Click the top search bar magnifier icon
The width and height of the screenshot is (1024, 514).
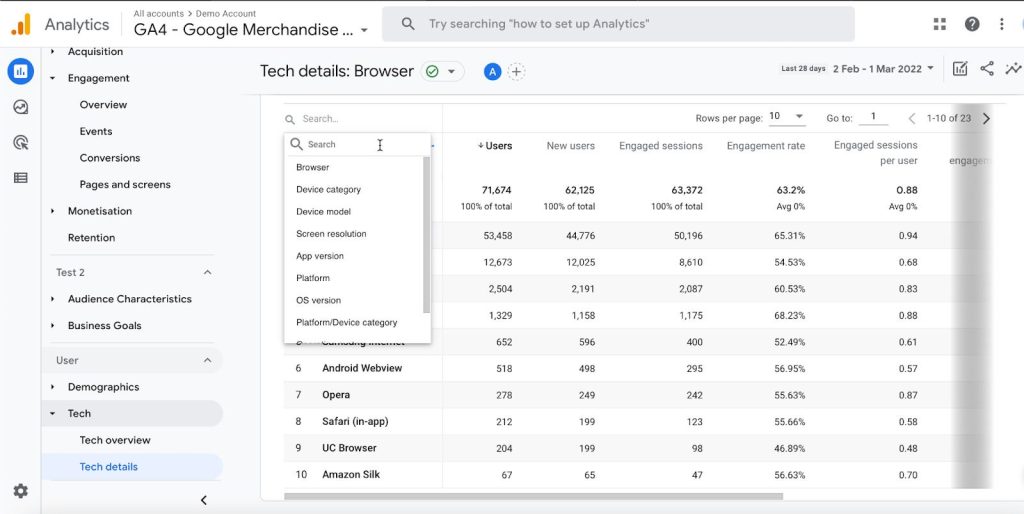tap(408, 24)
